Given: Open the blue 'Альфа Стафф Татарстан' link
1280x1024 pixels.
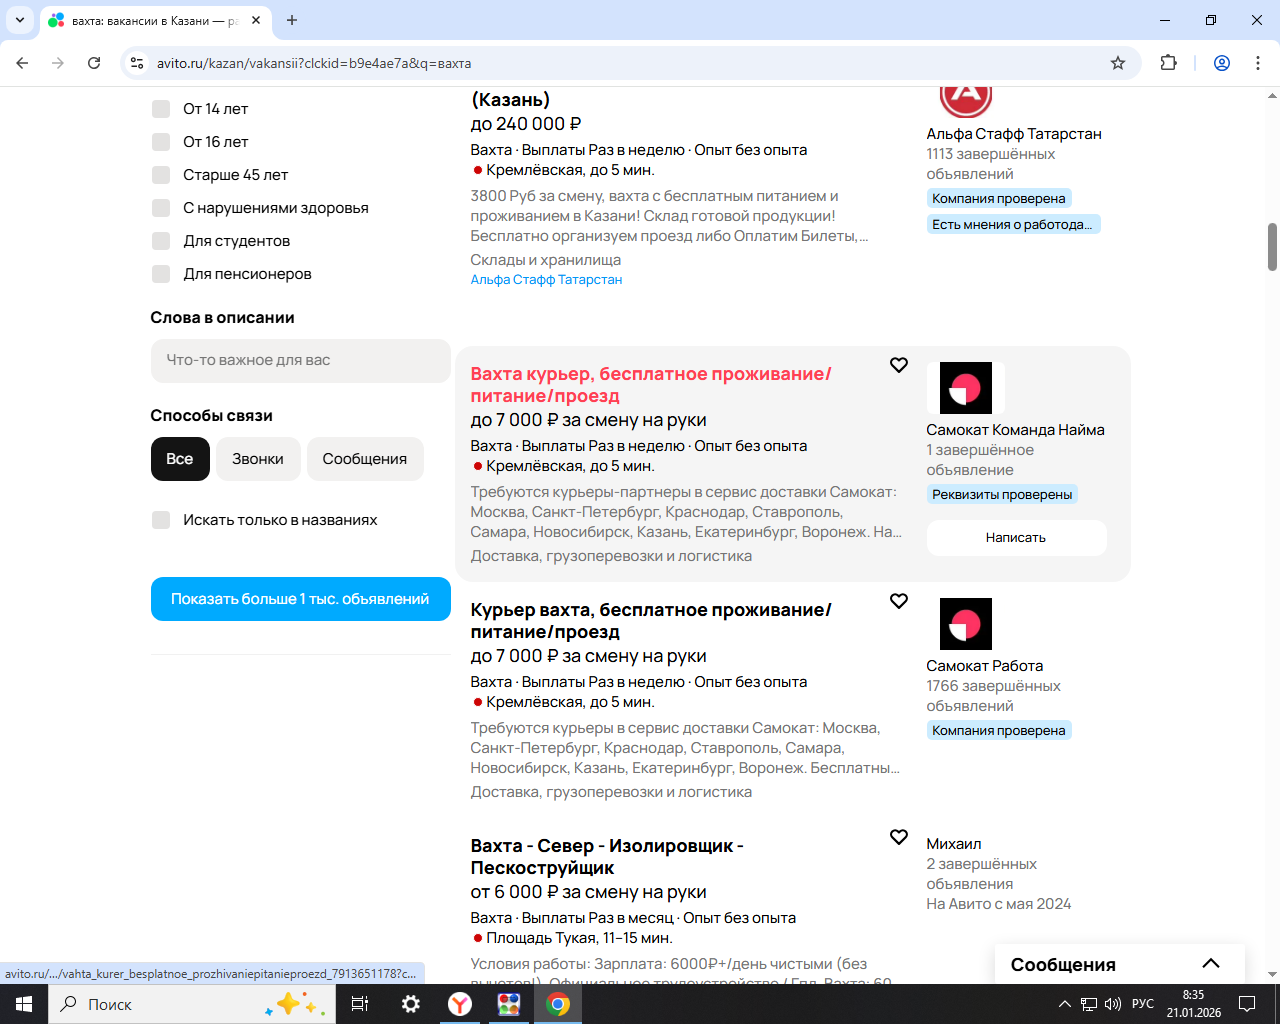Looking at the screenshot, I should click(546, 280).
